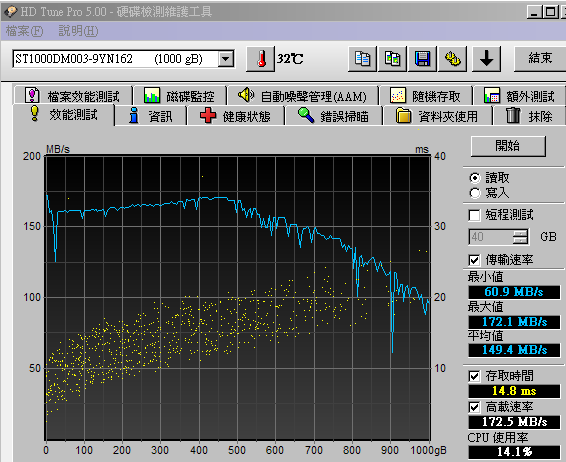
Task: Enable the 短程測試 checkbox
Action: 474,215
